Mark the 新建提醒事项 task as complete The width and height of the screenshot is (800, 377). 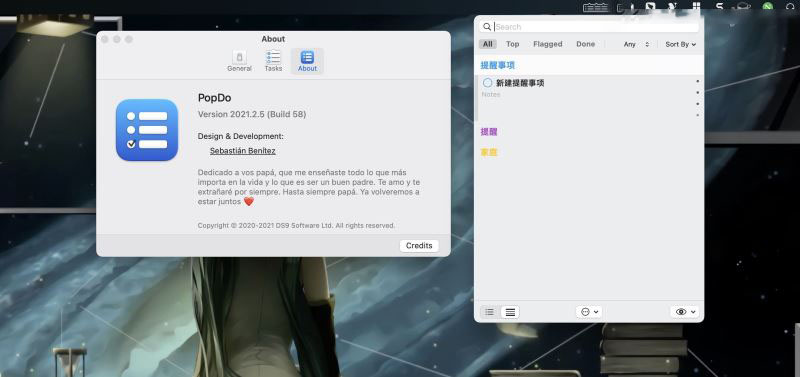[488, 83]
